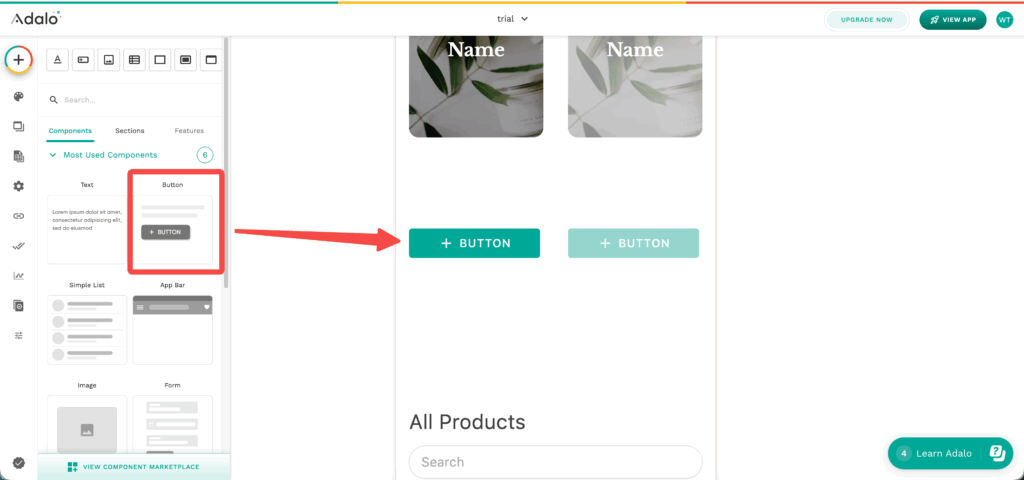This screenshot has height=480, width=1024.
Task: Open the Database collections icon
Action: [x=18, y=156]
